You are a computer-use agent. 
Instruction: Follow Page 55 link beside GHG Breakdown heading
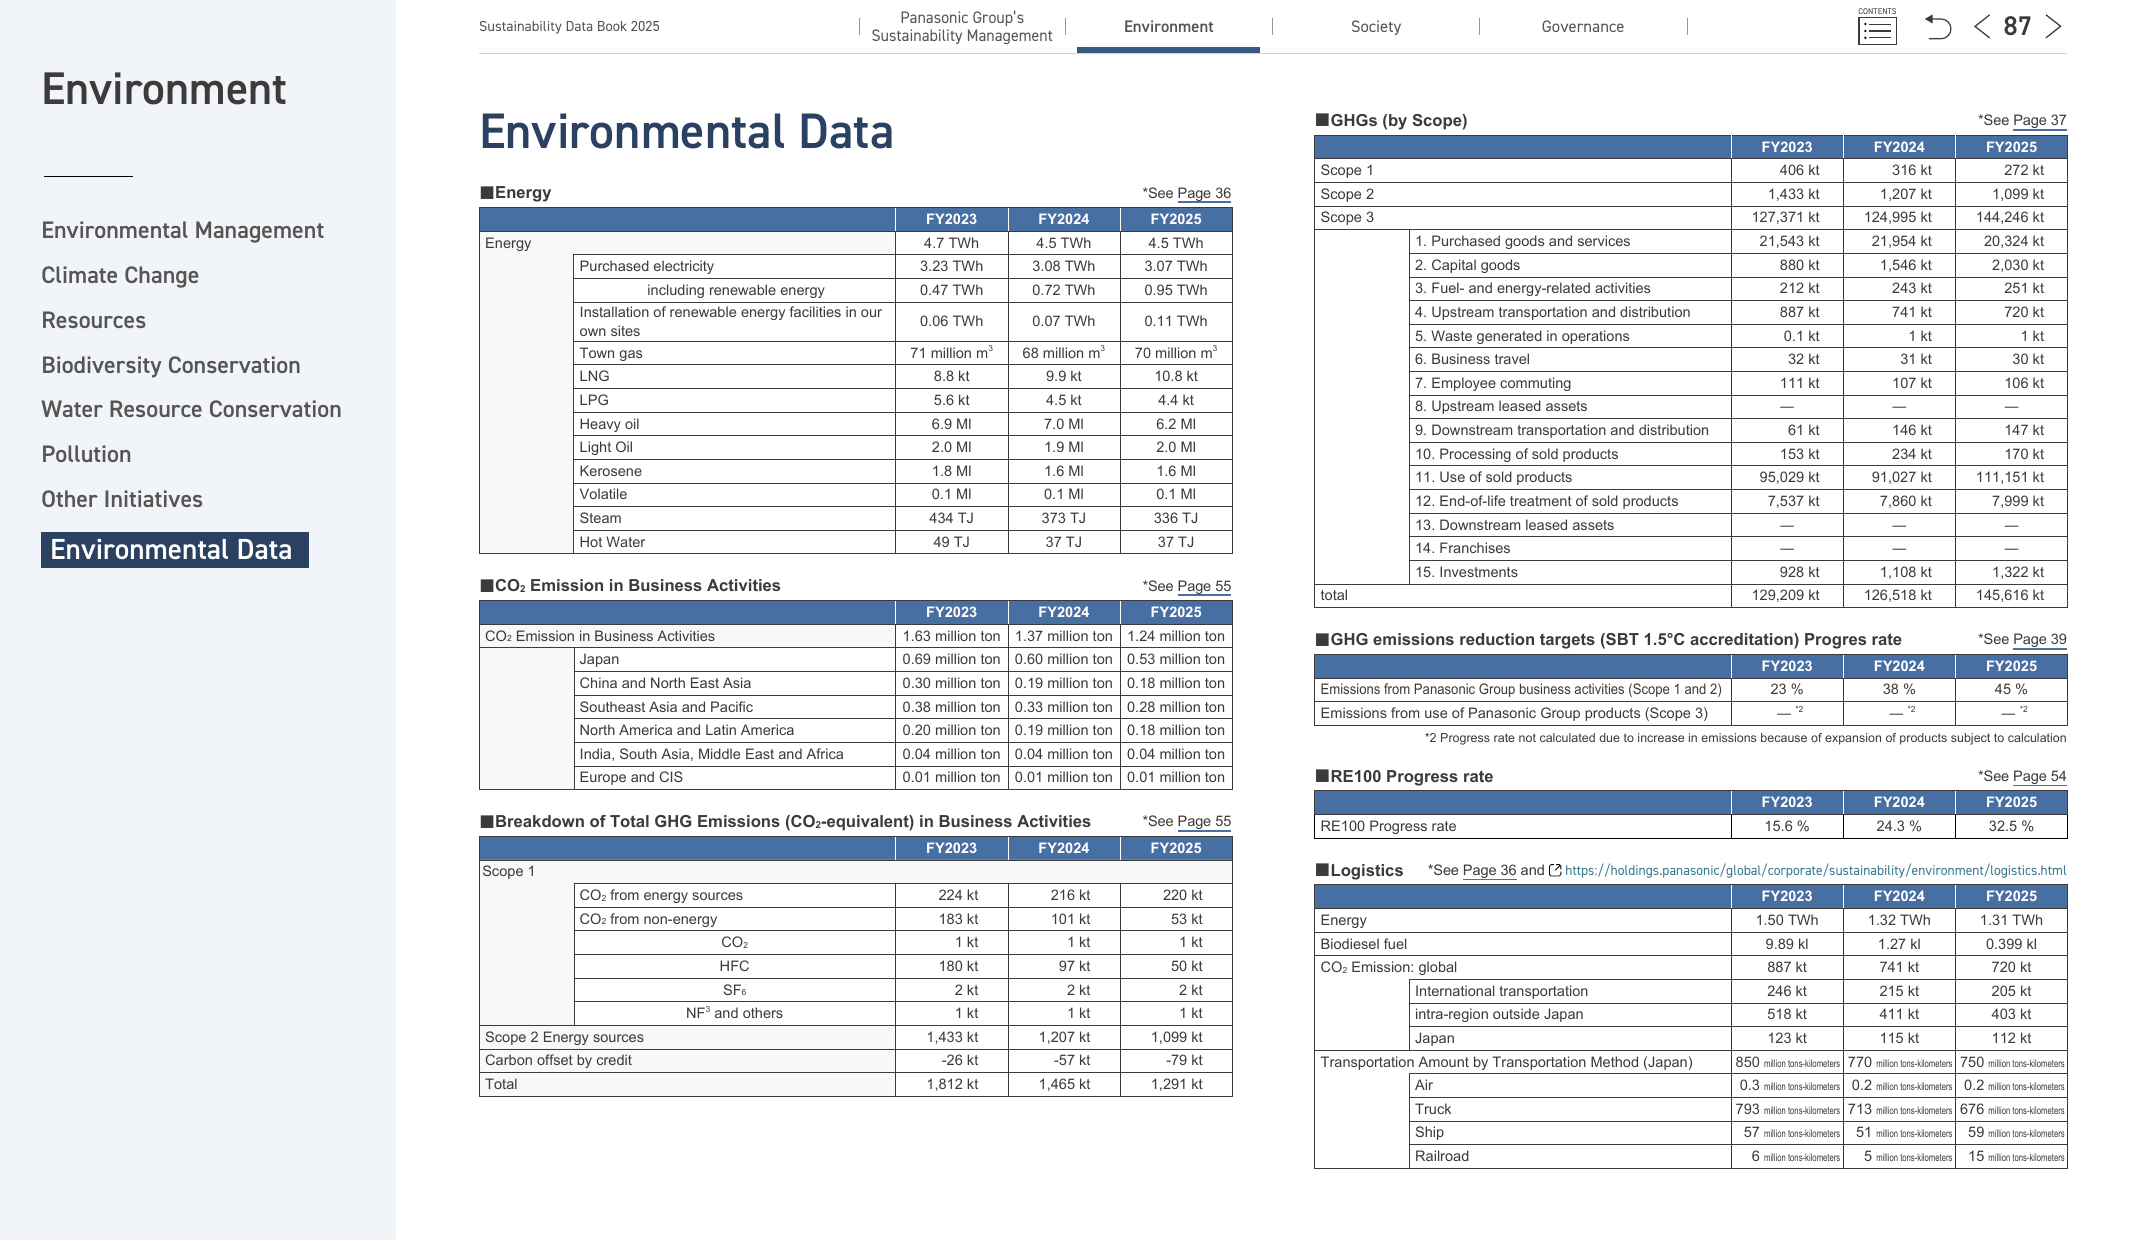point(1204,821)
